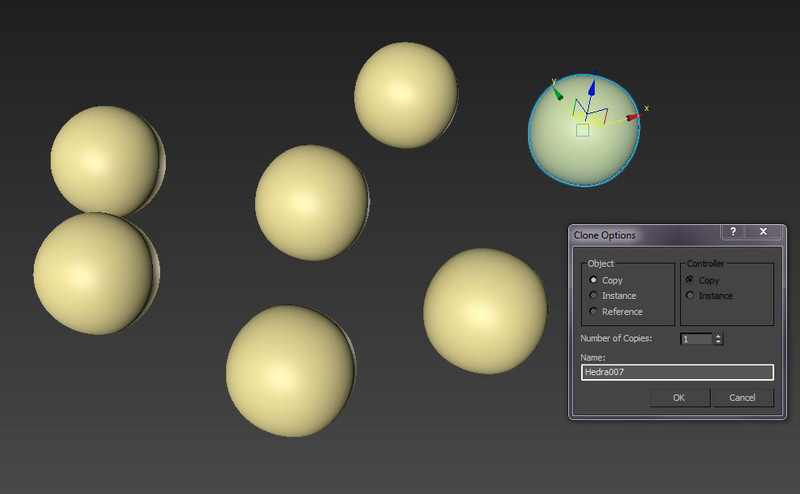
Task: Increase Number of Copies with up spinner arrow
Action: pos(718,336)
